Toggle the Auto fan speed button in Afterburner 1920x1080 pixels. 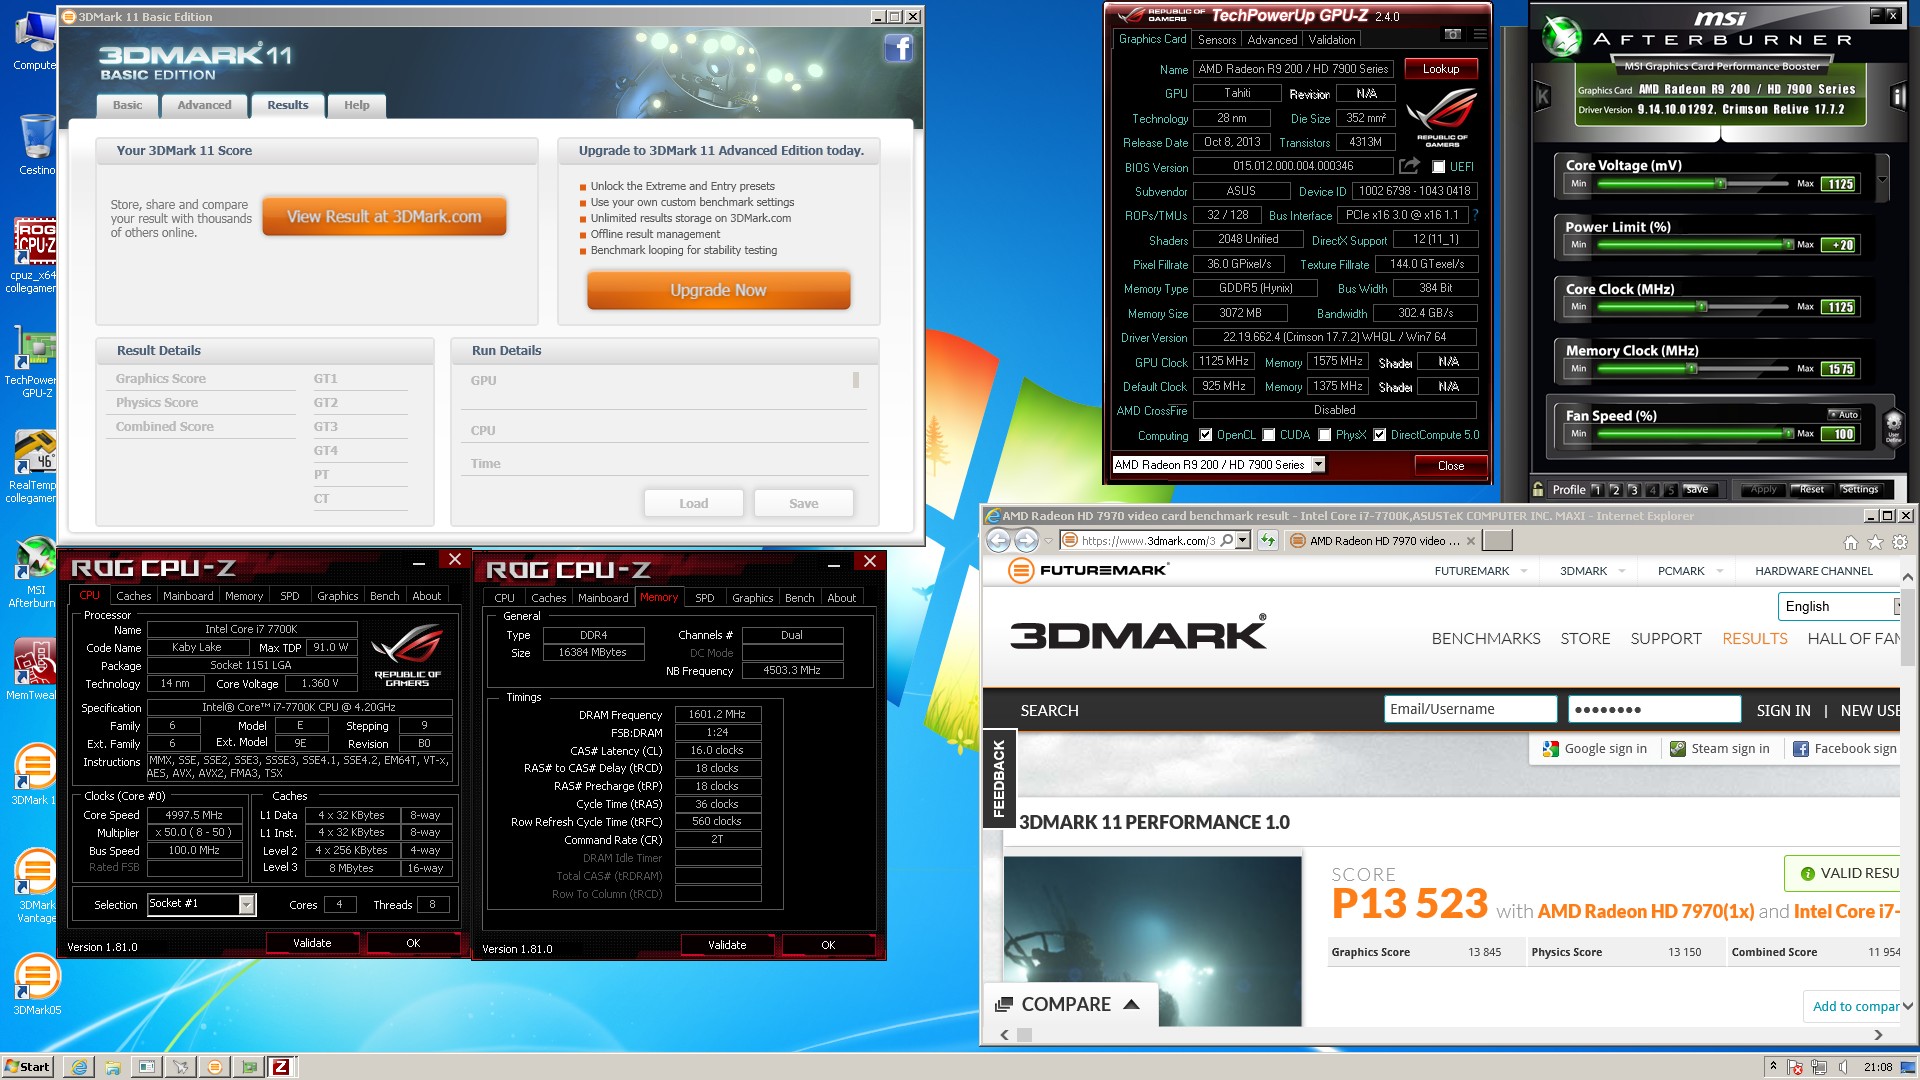tap(1843, 414)
